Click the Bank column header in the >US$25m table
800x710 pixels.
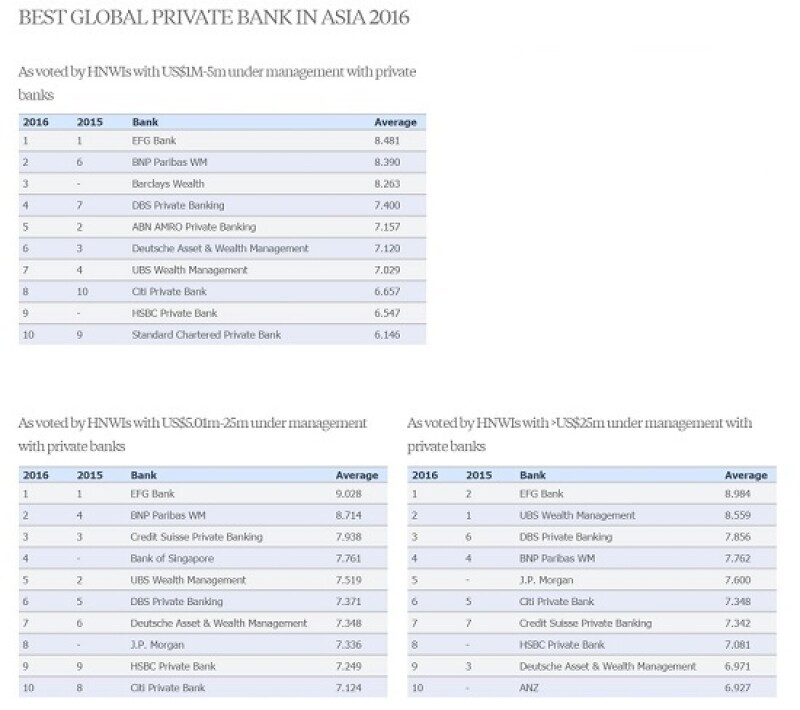pyautogui.click(x=533, y=475)
